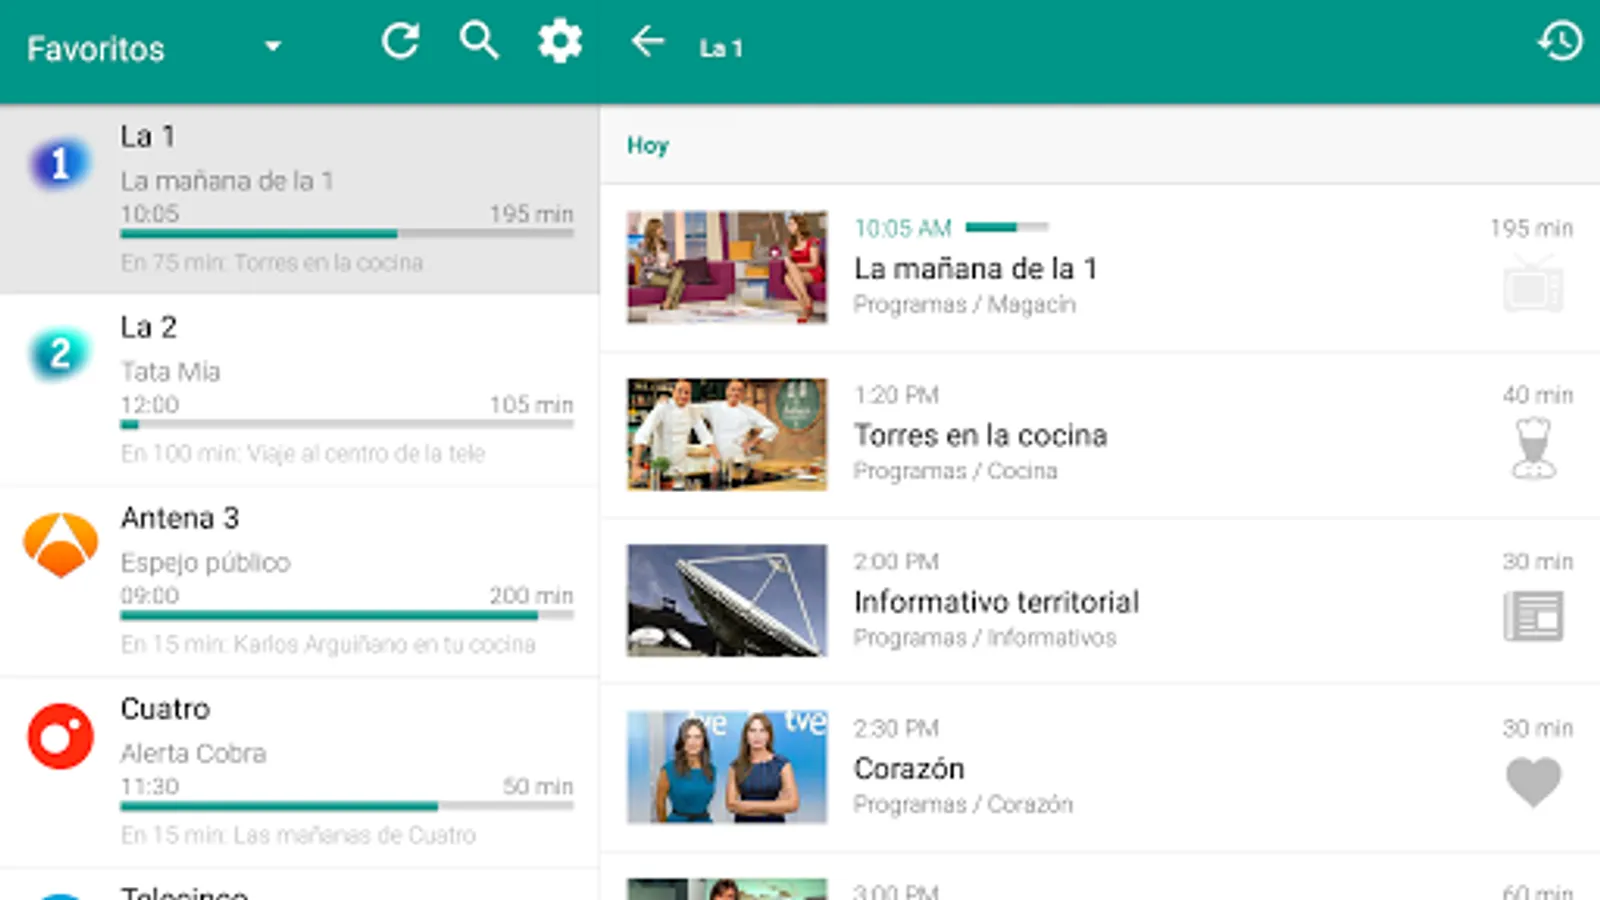Screen dimensions: 1600x900
Task: Click 'Programas / Cocina' category text
Action: [955, 471]
